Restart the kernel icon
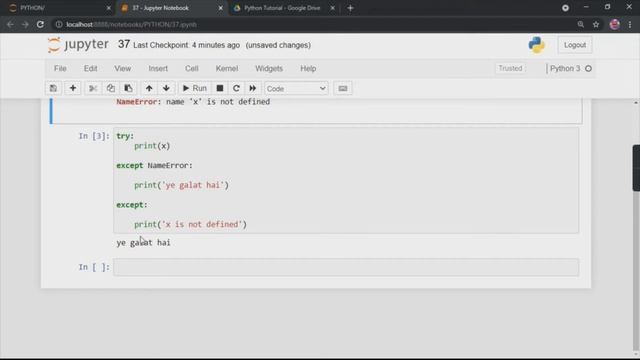This screenshot has height=360, width=640. pos(236,88)
